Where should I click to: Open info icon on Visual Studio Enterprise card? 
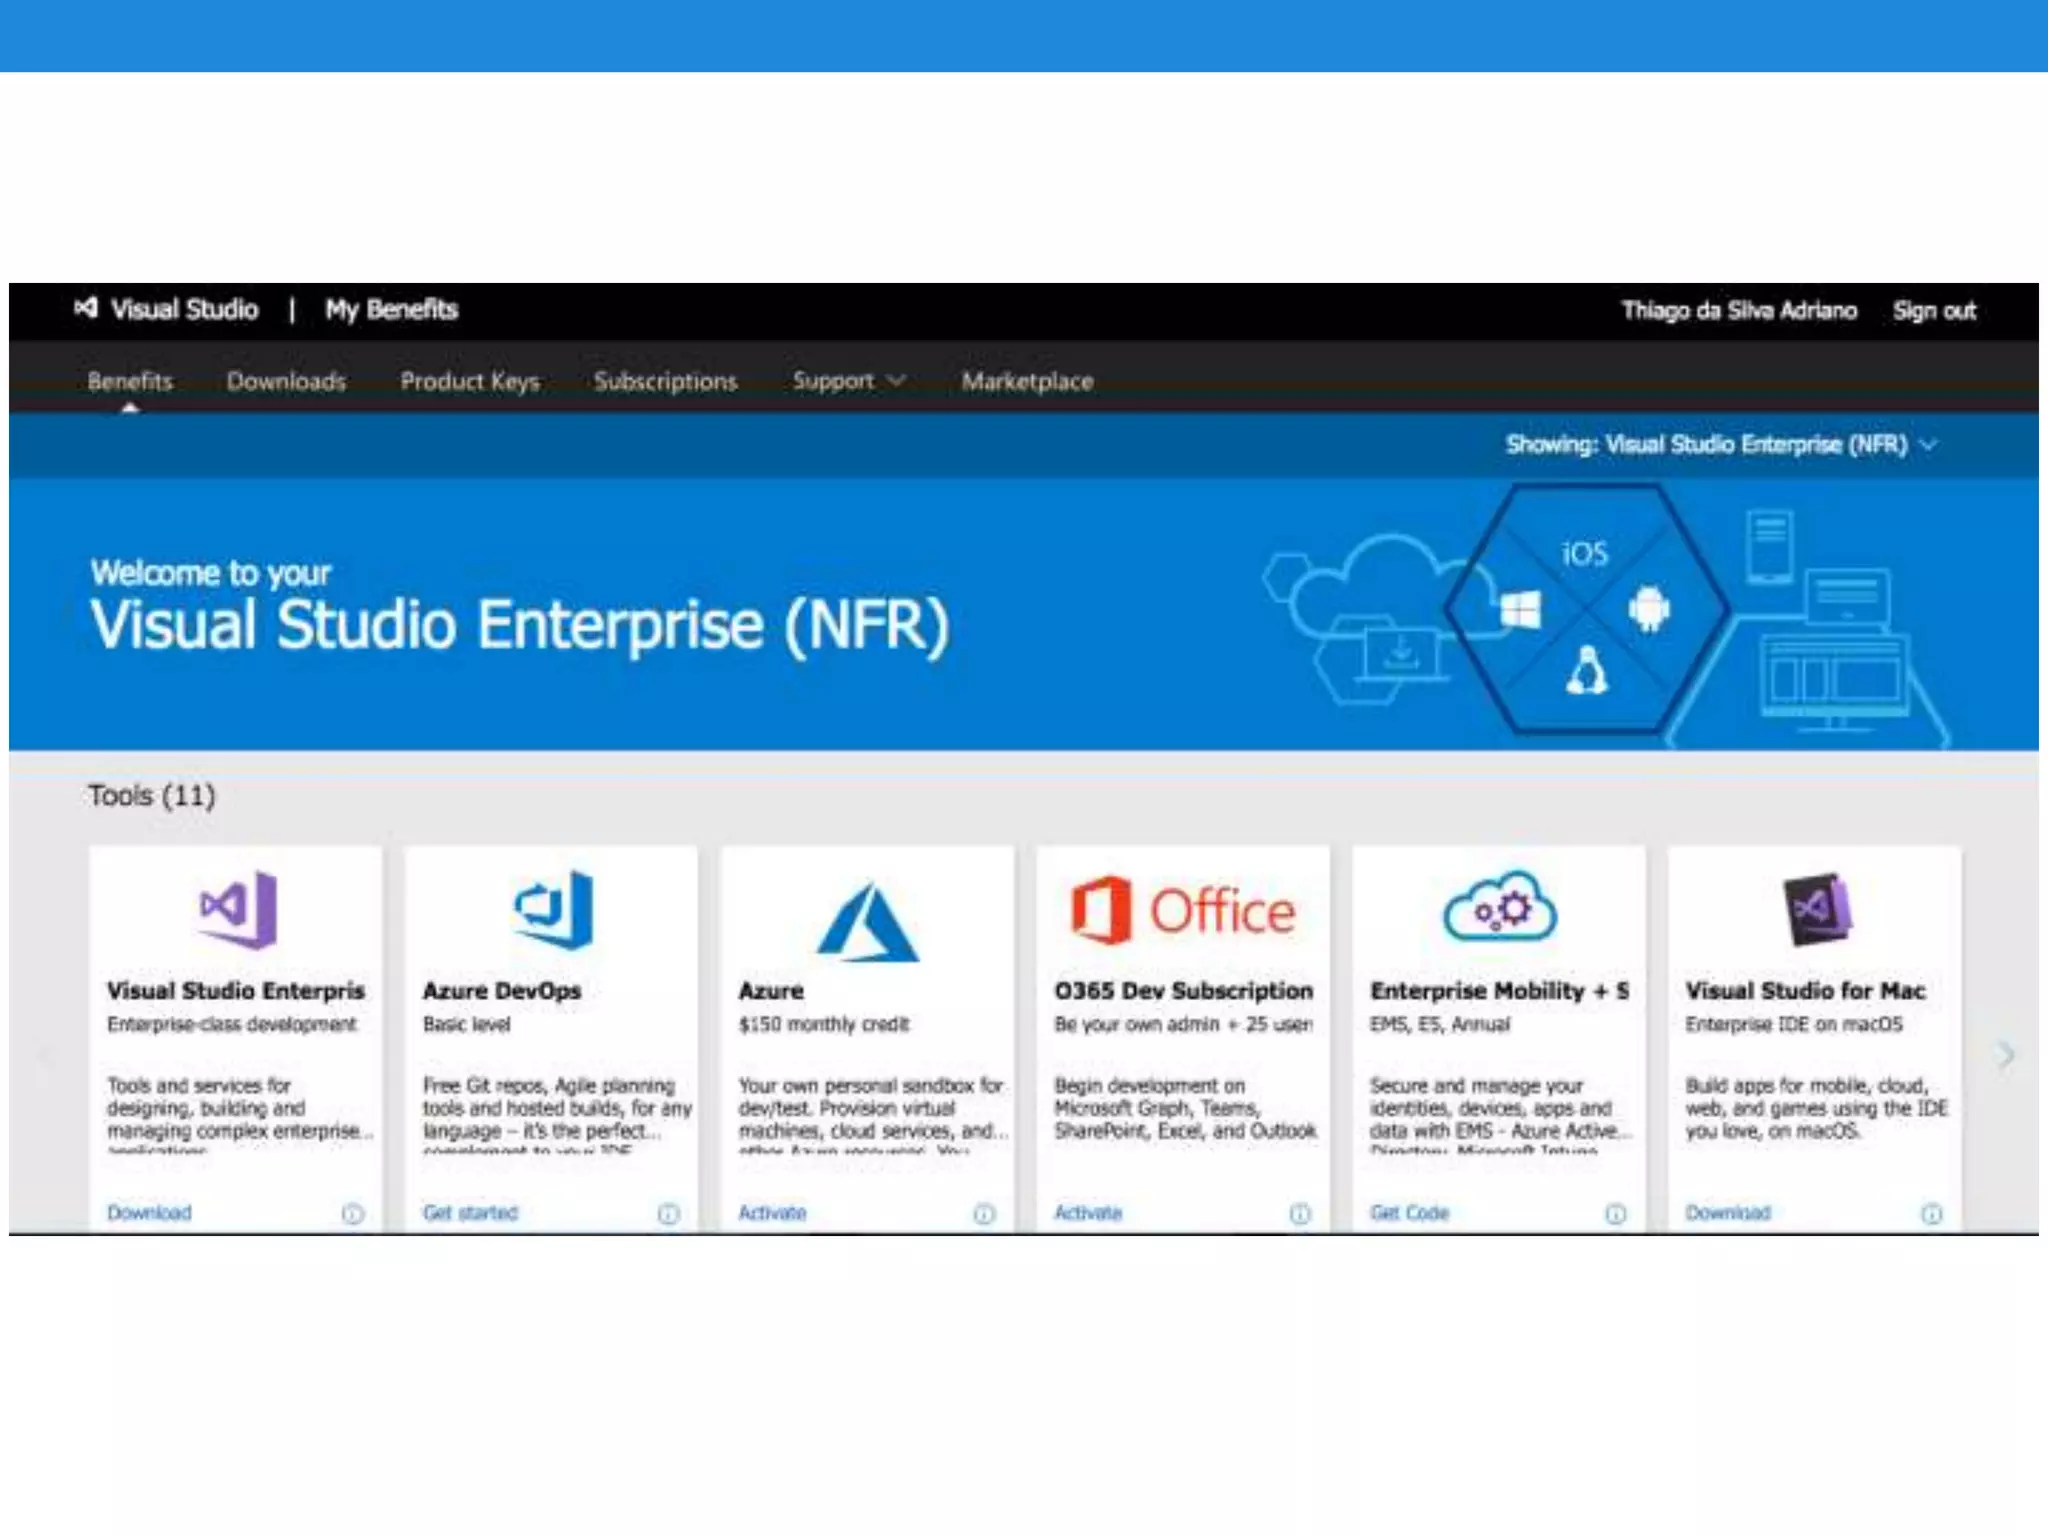352,1213
